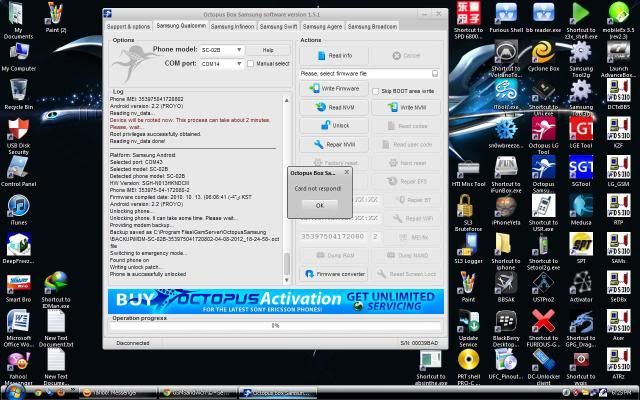Open the Samsung Swift tab

coord(278,27)
